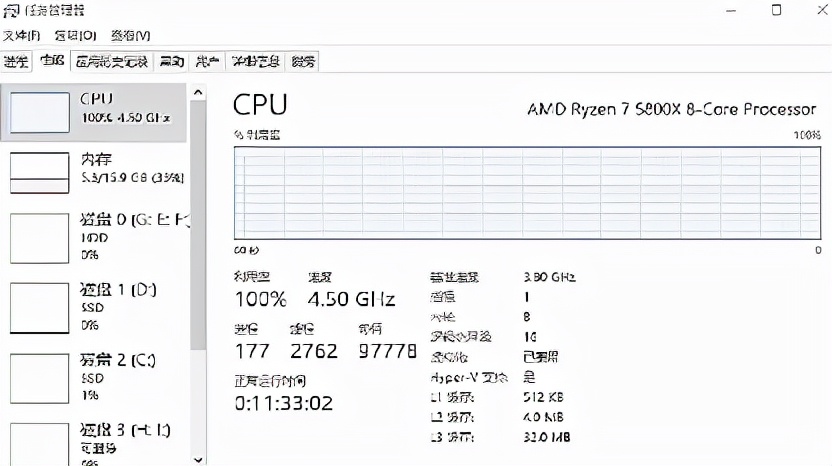Select the memory usage mini graph thumbnail
Viewport: 832px width, 466px height.
(x=40, y=173)
